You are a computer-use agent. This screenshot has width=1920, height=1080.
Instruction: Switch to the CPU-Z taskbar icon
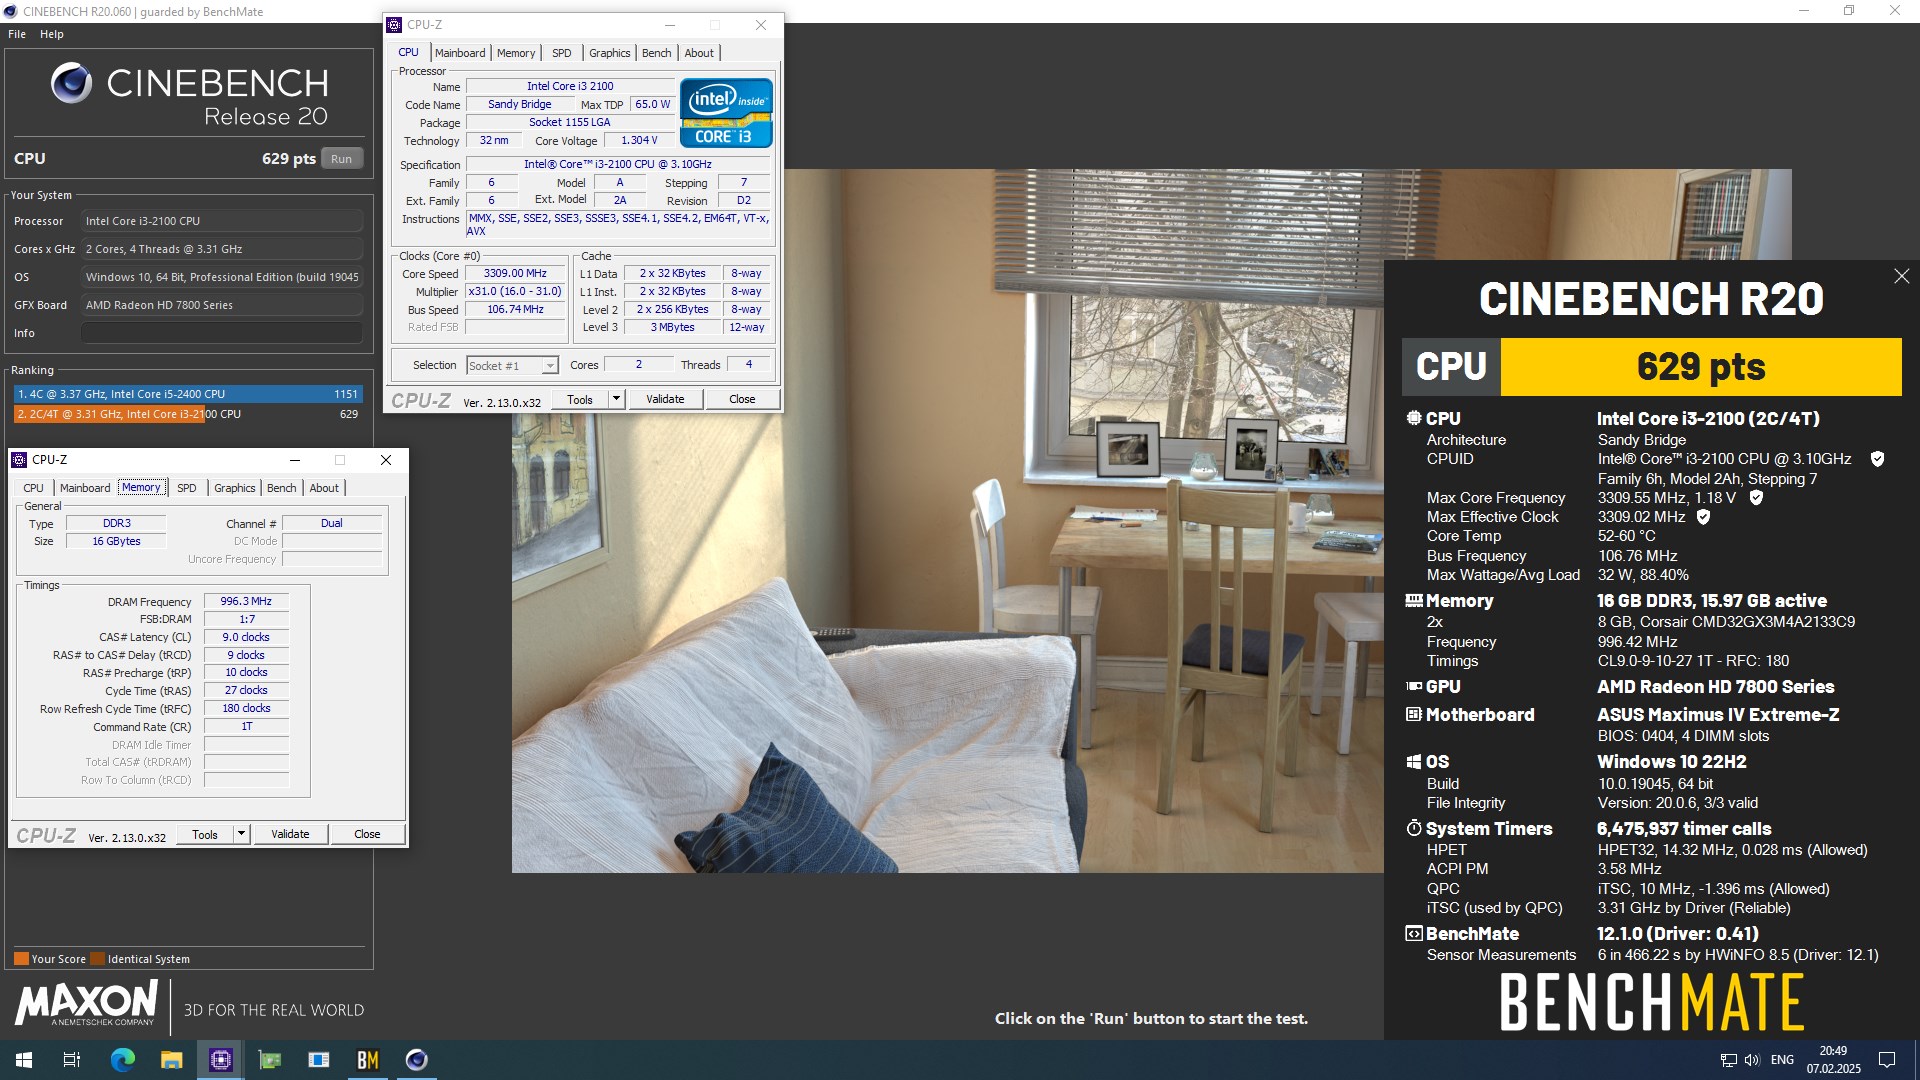coord(220,1060)
